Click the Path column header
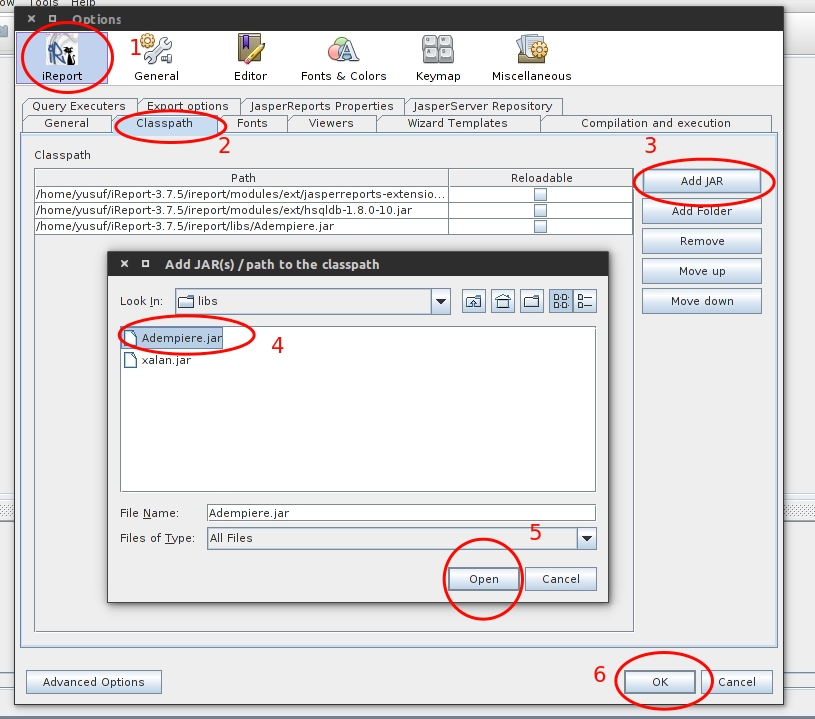Screen dimensions: 815x719 (x=242, y=178)
